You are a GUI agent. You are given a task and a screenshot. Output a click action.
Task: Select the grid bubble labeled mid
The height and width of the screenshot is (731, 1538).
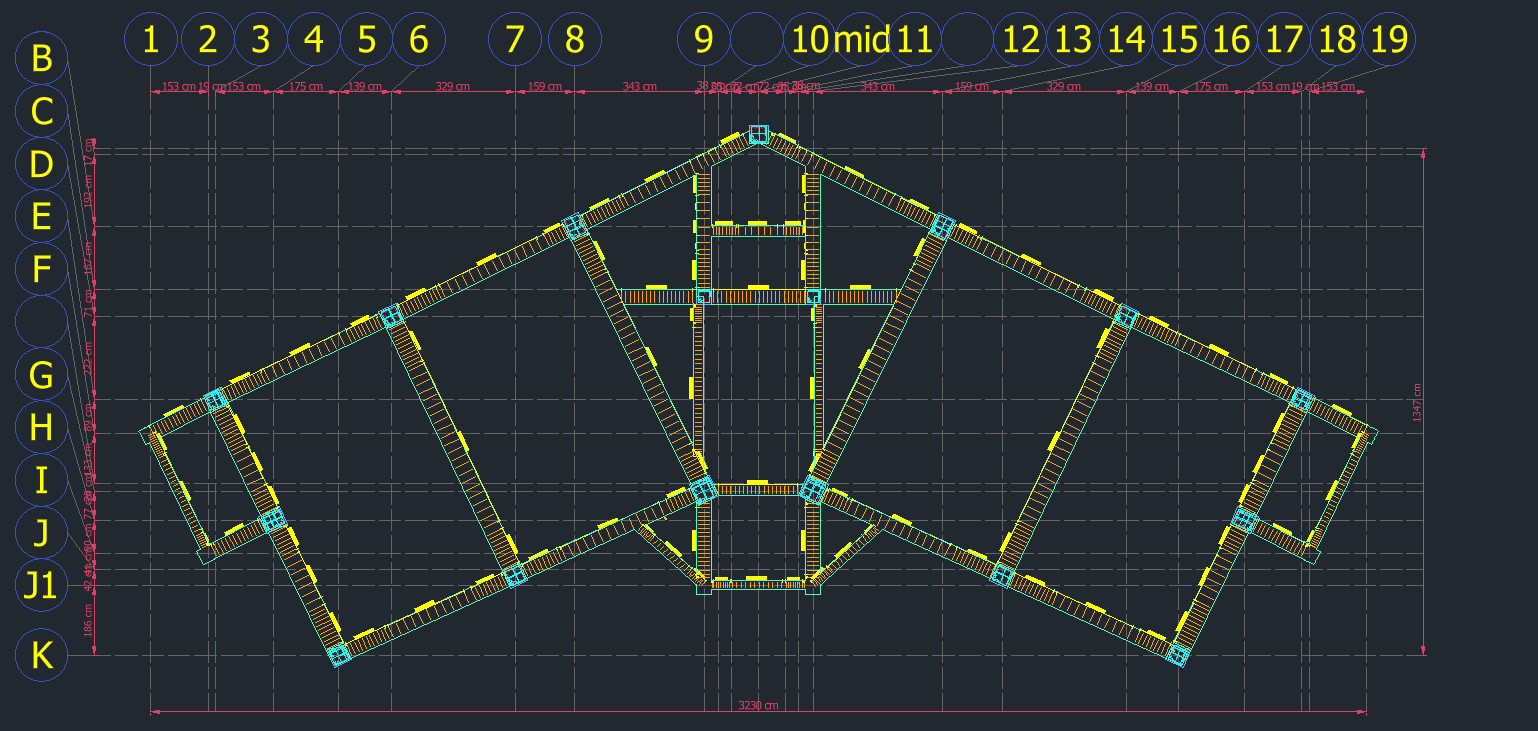[x=861, y=40]
